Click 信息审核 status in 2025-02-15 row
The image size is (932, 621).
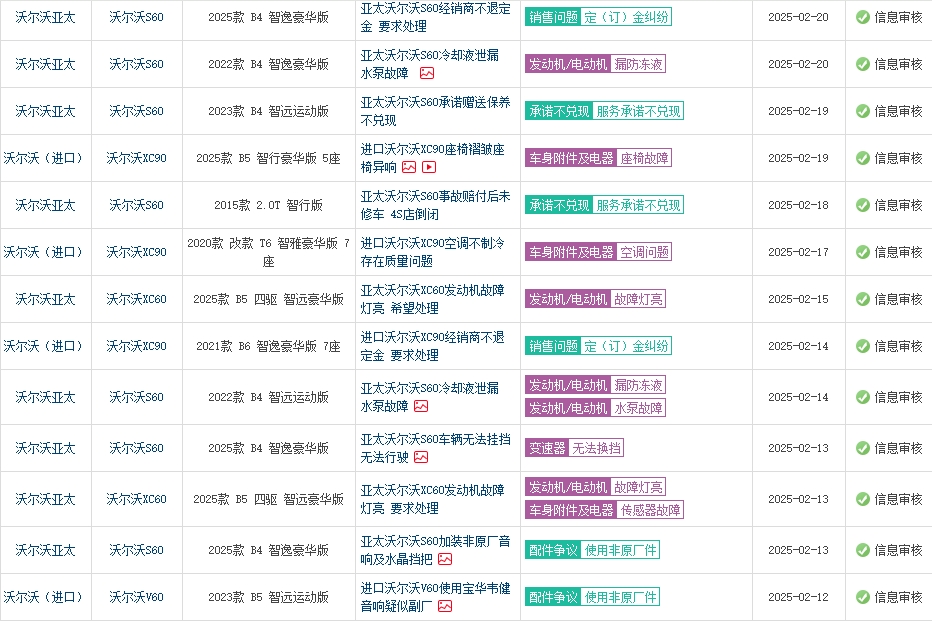(898, 299)
